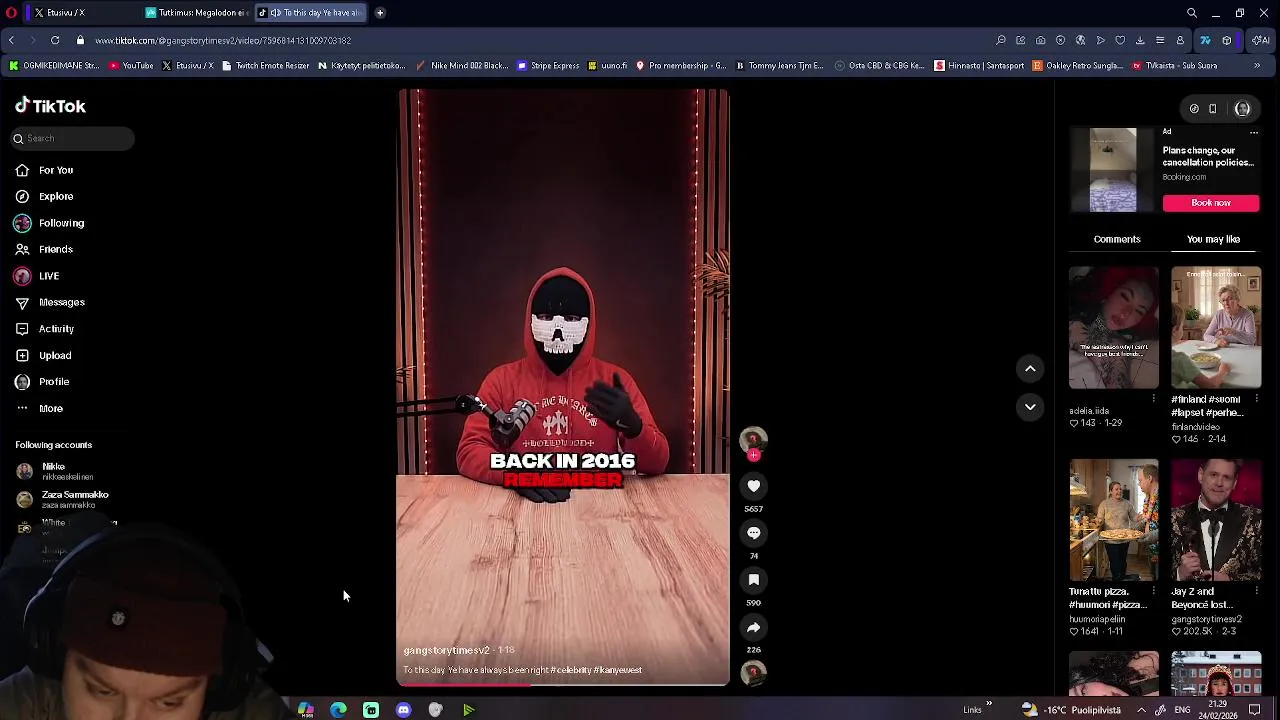Open Discord from the Windows taskbar

pos(403,710)
